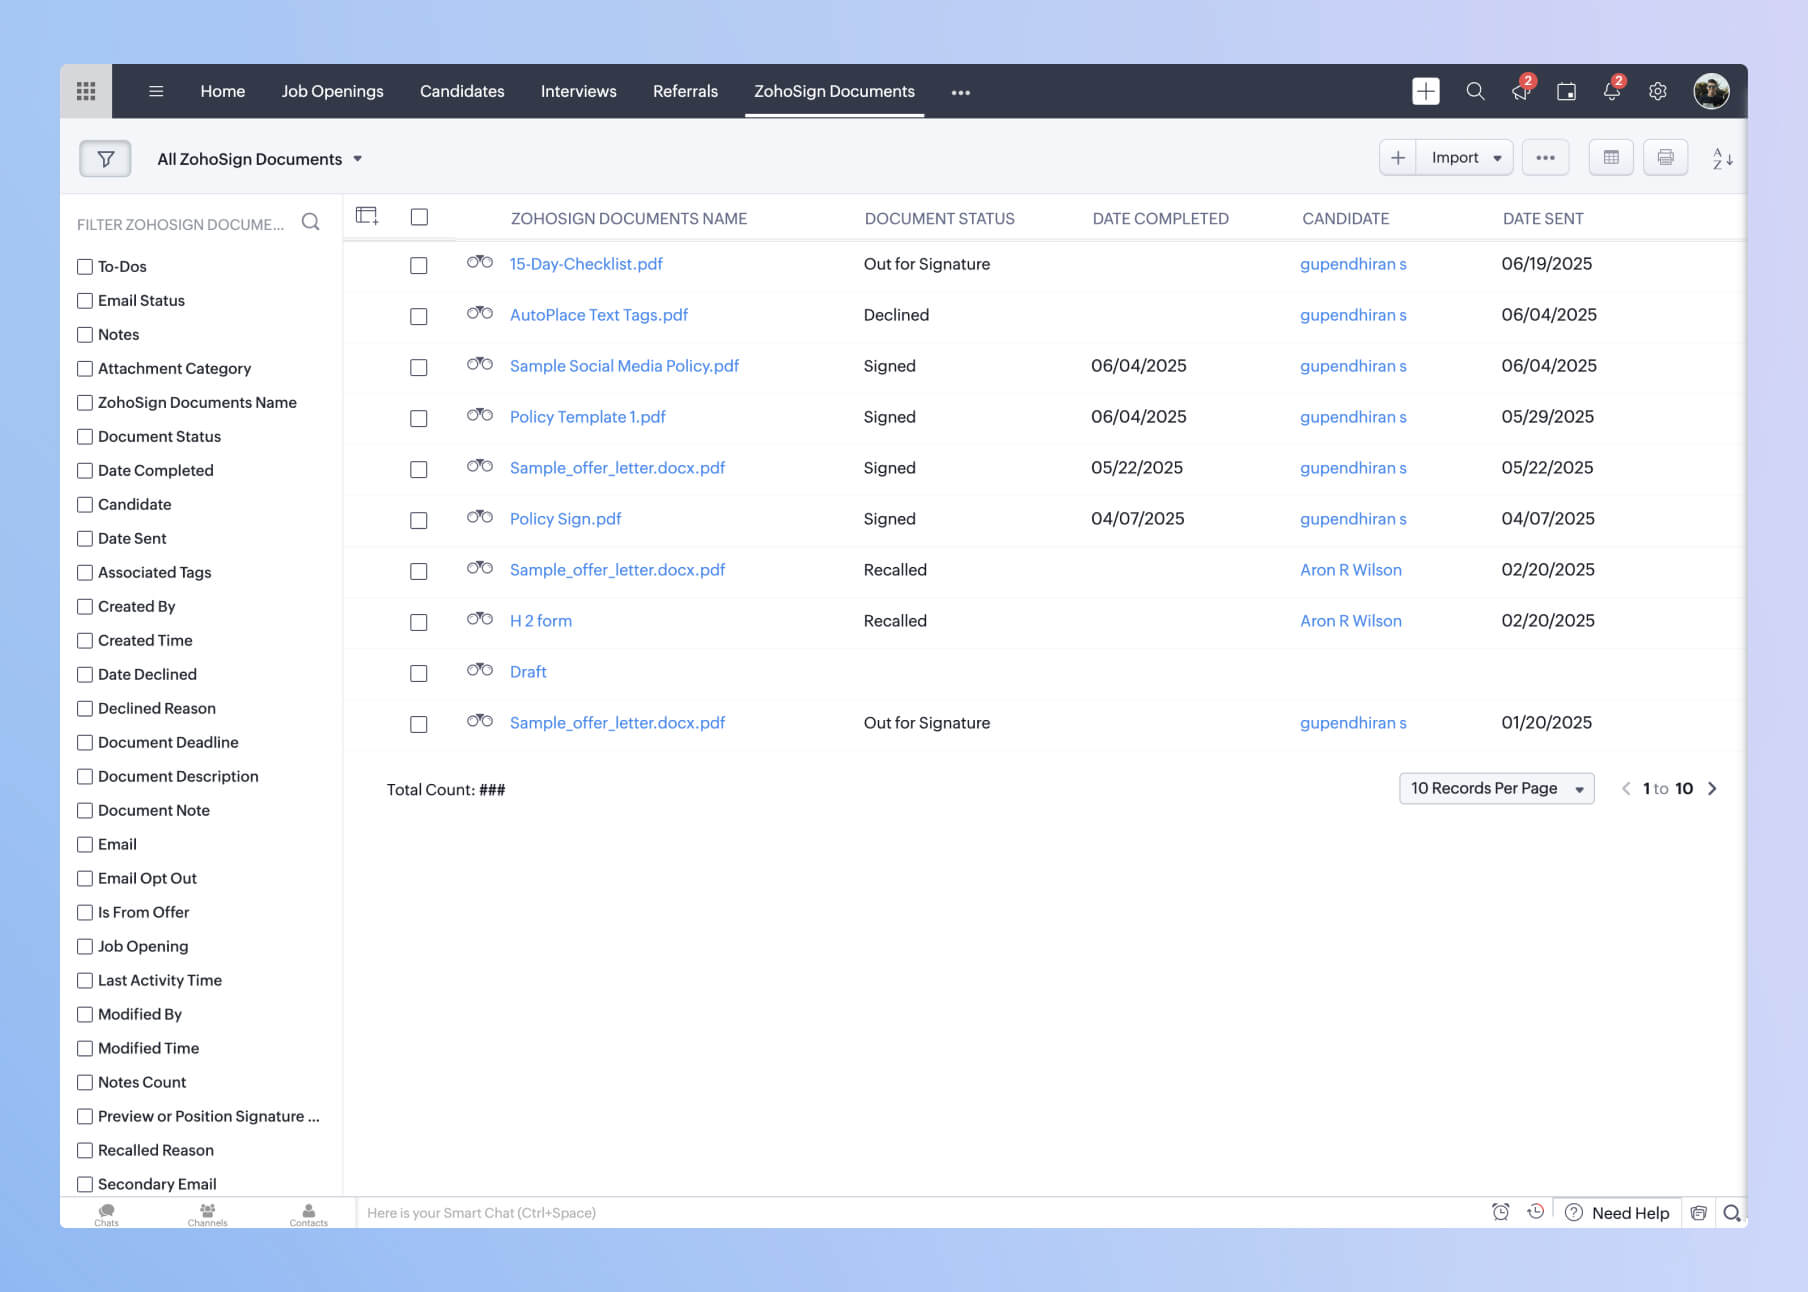Switch to the Job Openings tab
The width and height of the screenshot is (1808, 1292).
point(332,91)
